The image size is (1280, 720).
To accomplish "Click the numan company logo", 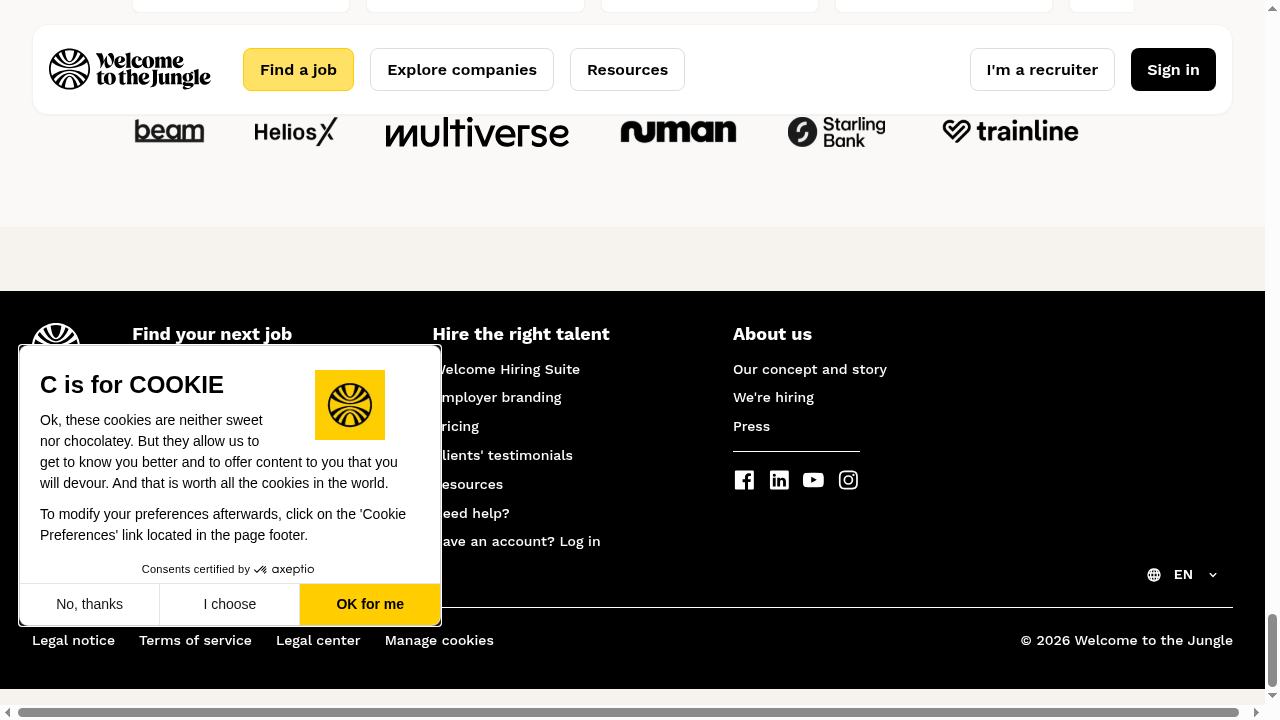I will coord(678,131).
